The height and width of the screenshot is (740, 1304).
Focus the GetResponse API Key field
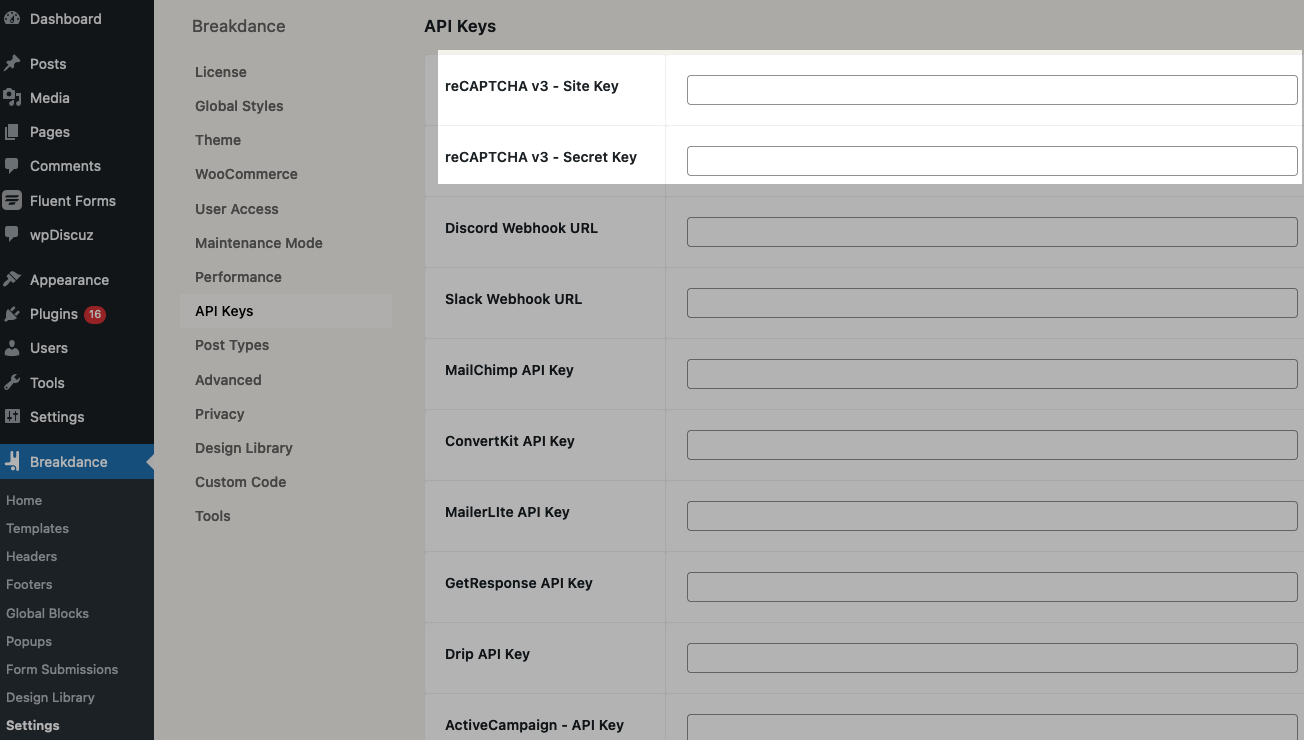tap(992, 587)
